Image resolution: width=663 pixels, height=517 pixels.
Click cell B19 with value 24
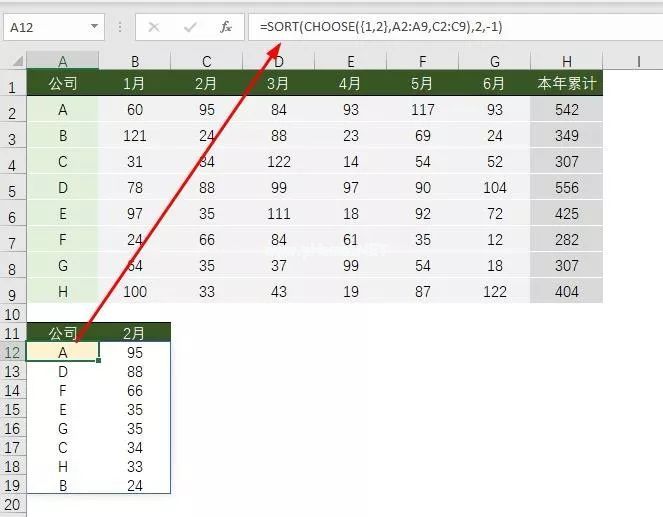coord(134,485)
